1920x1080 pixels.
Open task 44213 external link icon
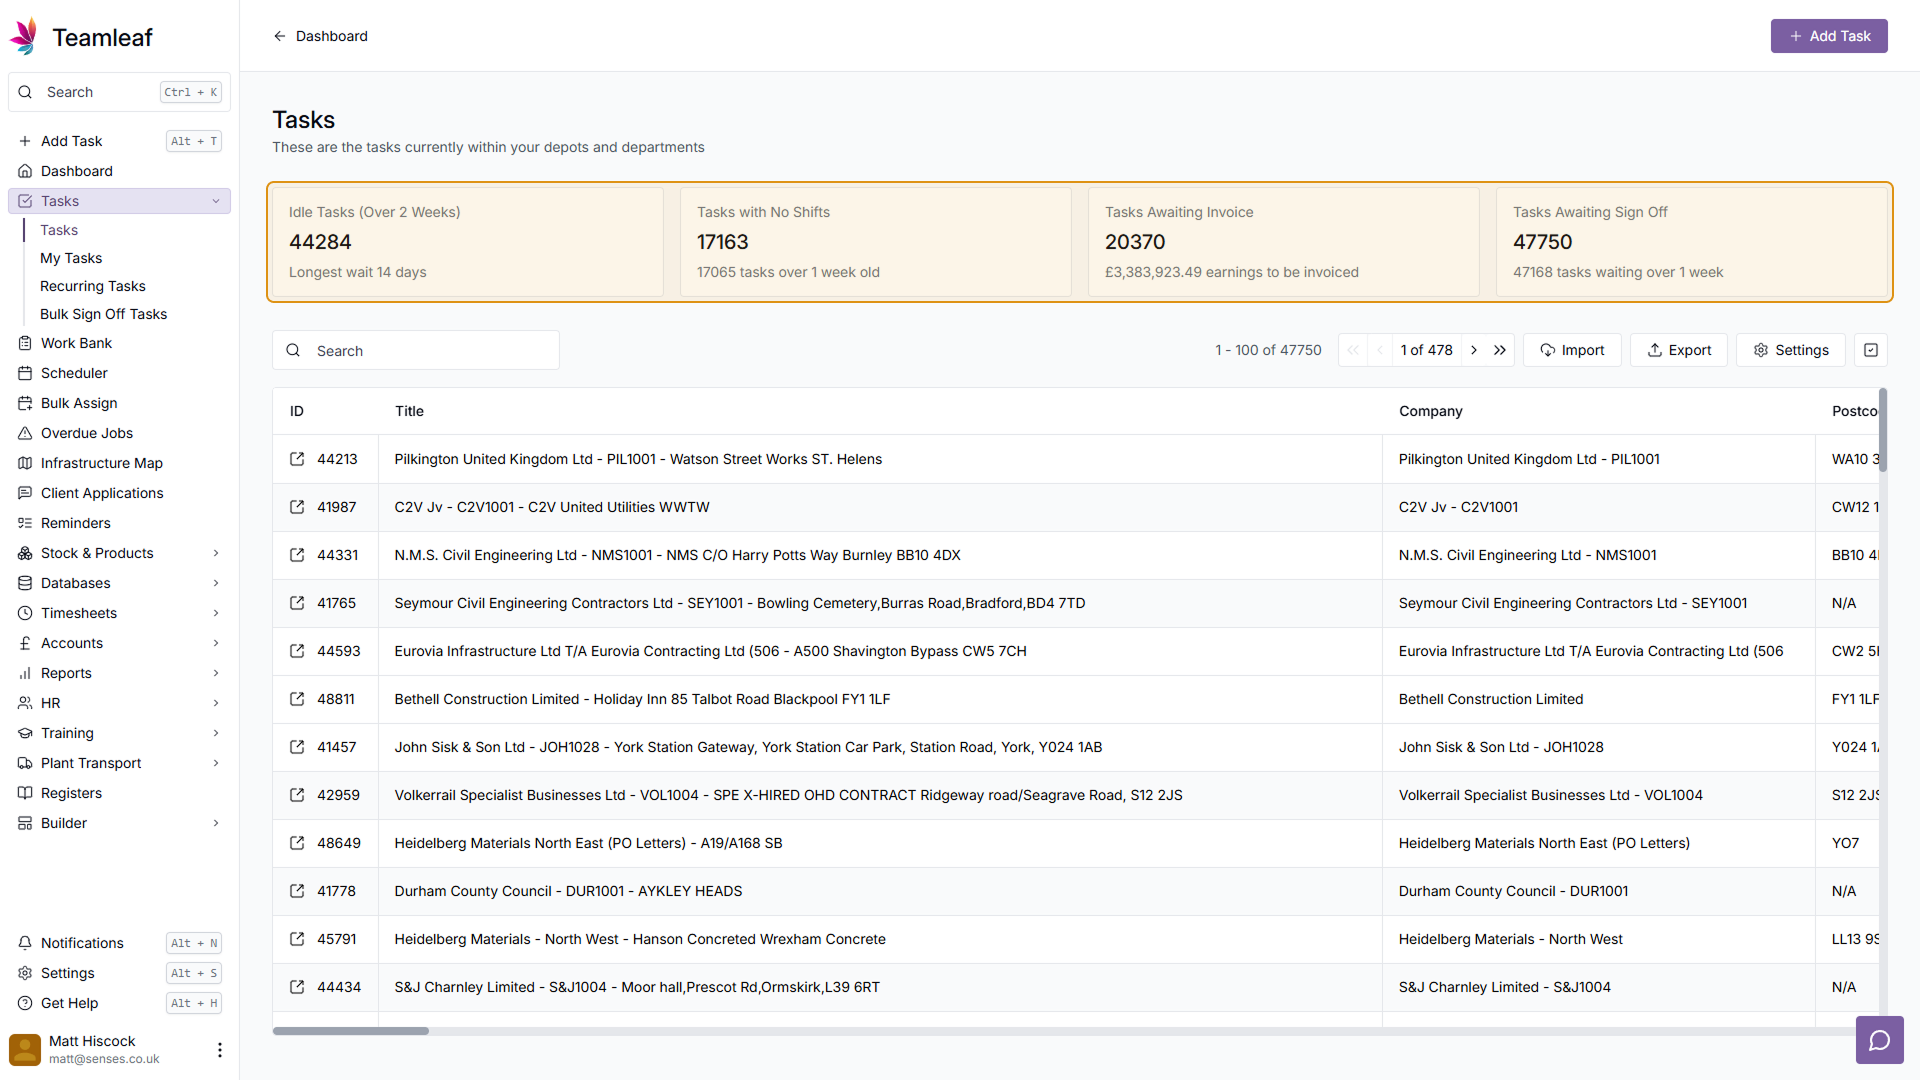[297, 459]
